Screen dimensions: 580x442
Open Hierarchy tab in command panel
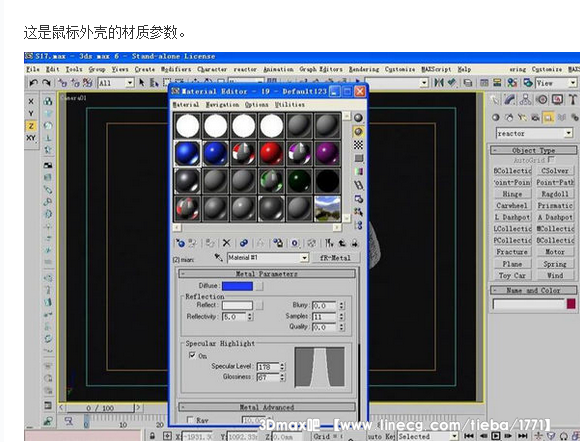[526, 99]
